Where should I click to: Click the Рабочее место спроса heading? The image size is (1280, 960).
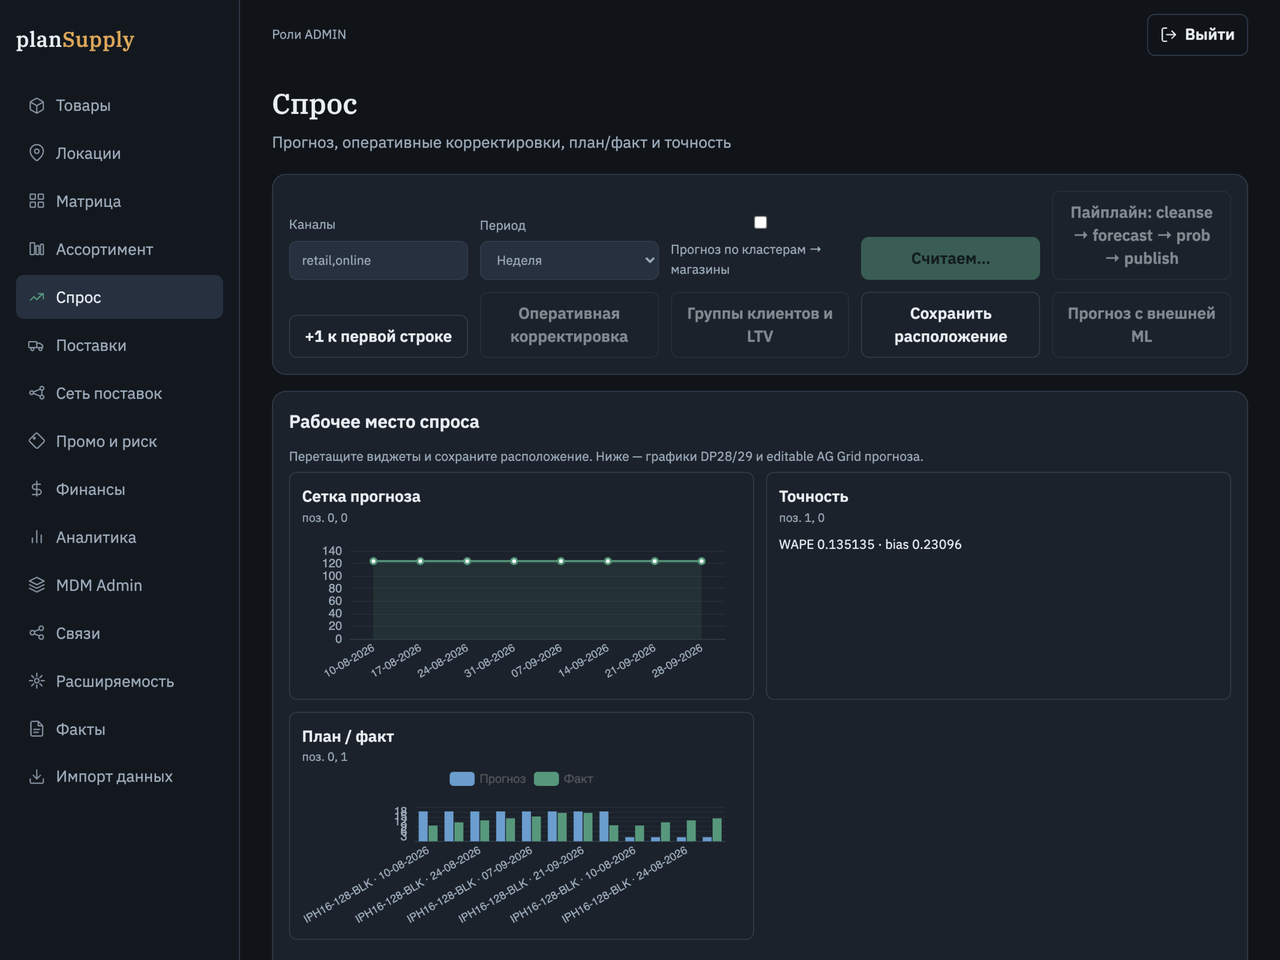(384, 422)
